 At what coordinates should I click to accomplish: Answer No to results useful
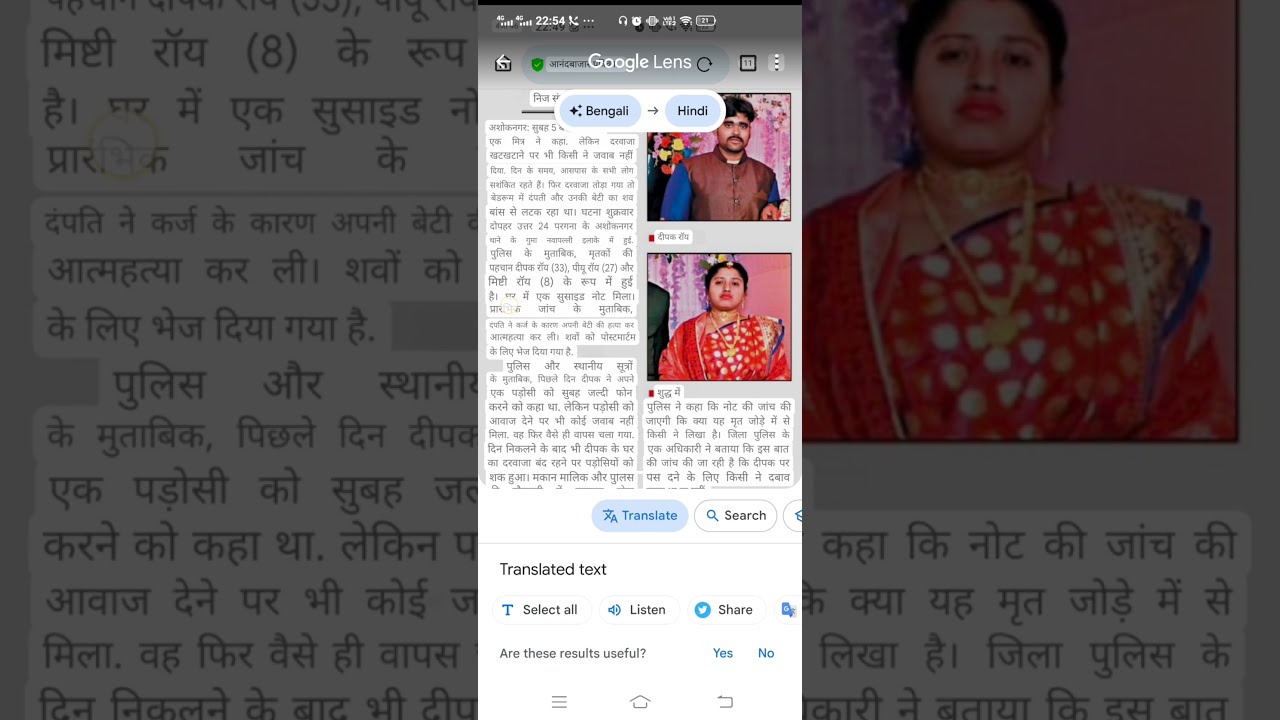[x=766, y=653]
